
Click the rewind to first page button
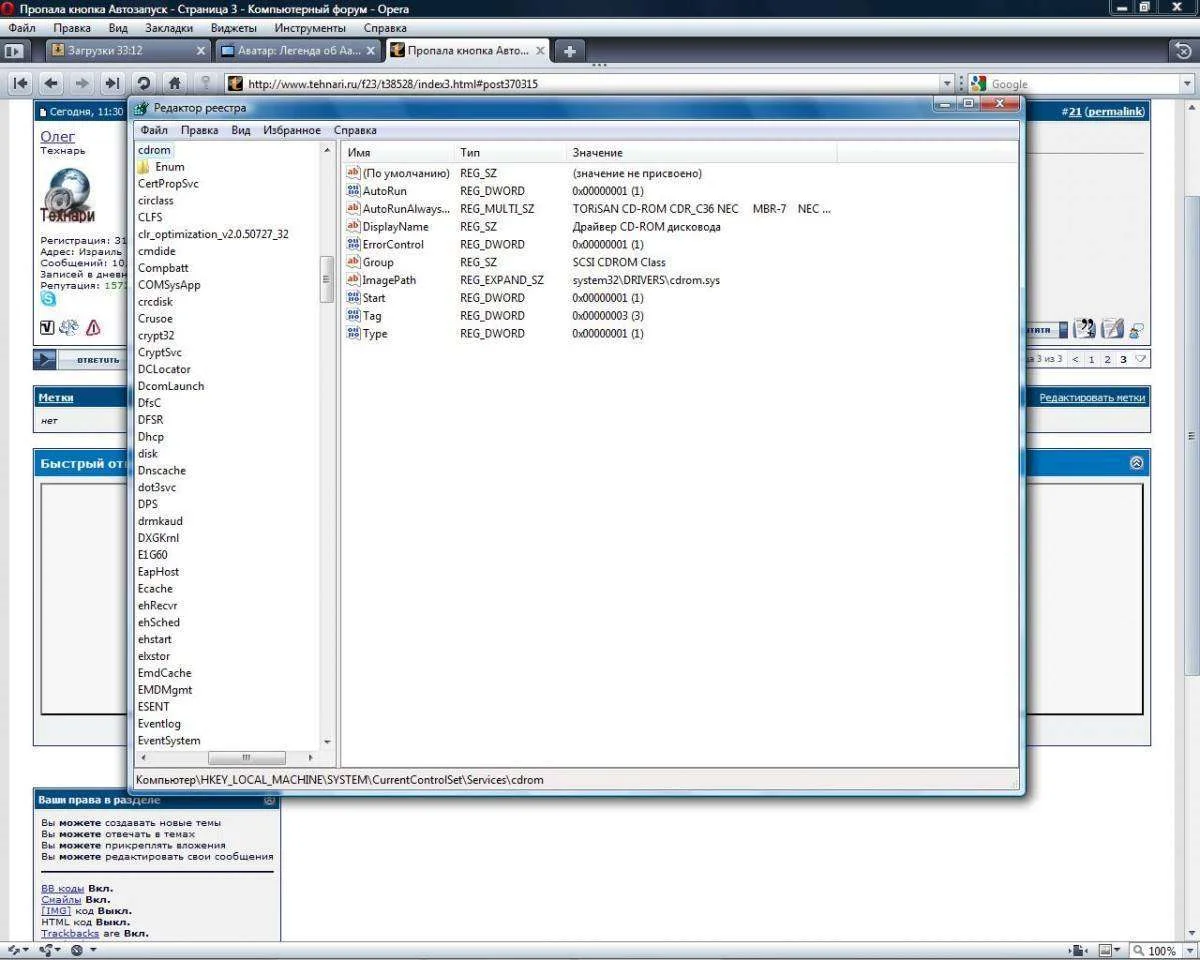pyautogui.click(x=19, y=84)
